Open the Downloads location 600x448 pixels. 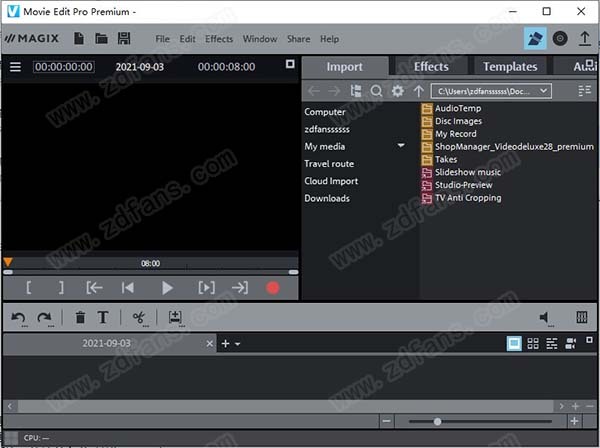click(x=327, y=198)
